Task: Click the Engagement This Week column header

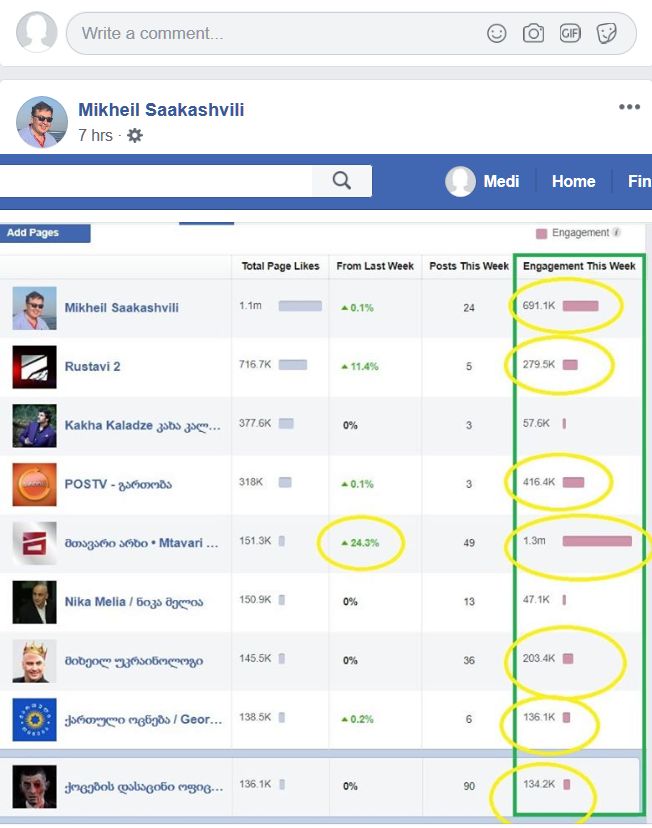Action: (579, 266)
